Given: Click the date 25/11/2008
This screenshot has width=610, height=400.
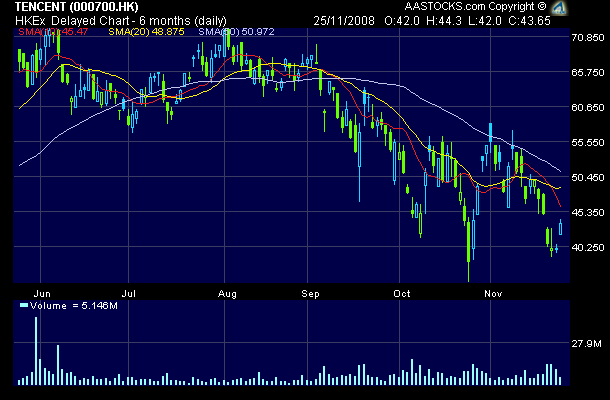Looking at the screenshot, I should pyautogui.click(x=344, y=21).
